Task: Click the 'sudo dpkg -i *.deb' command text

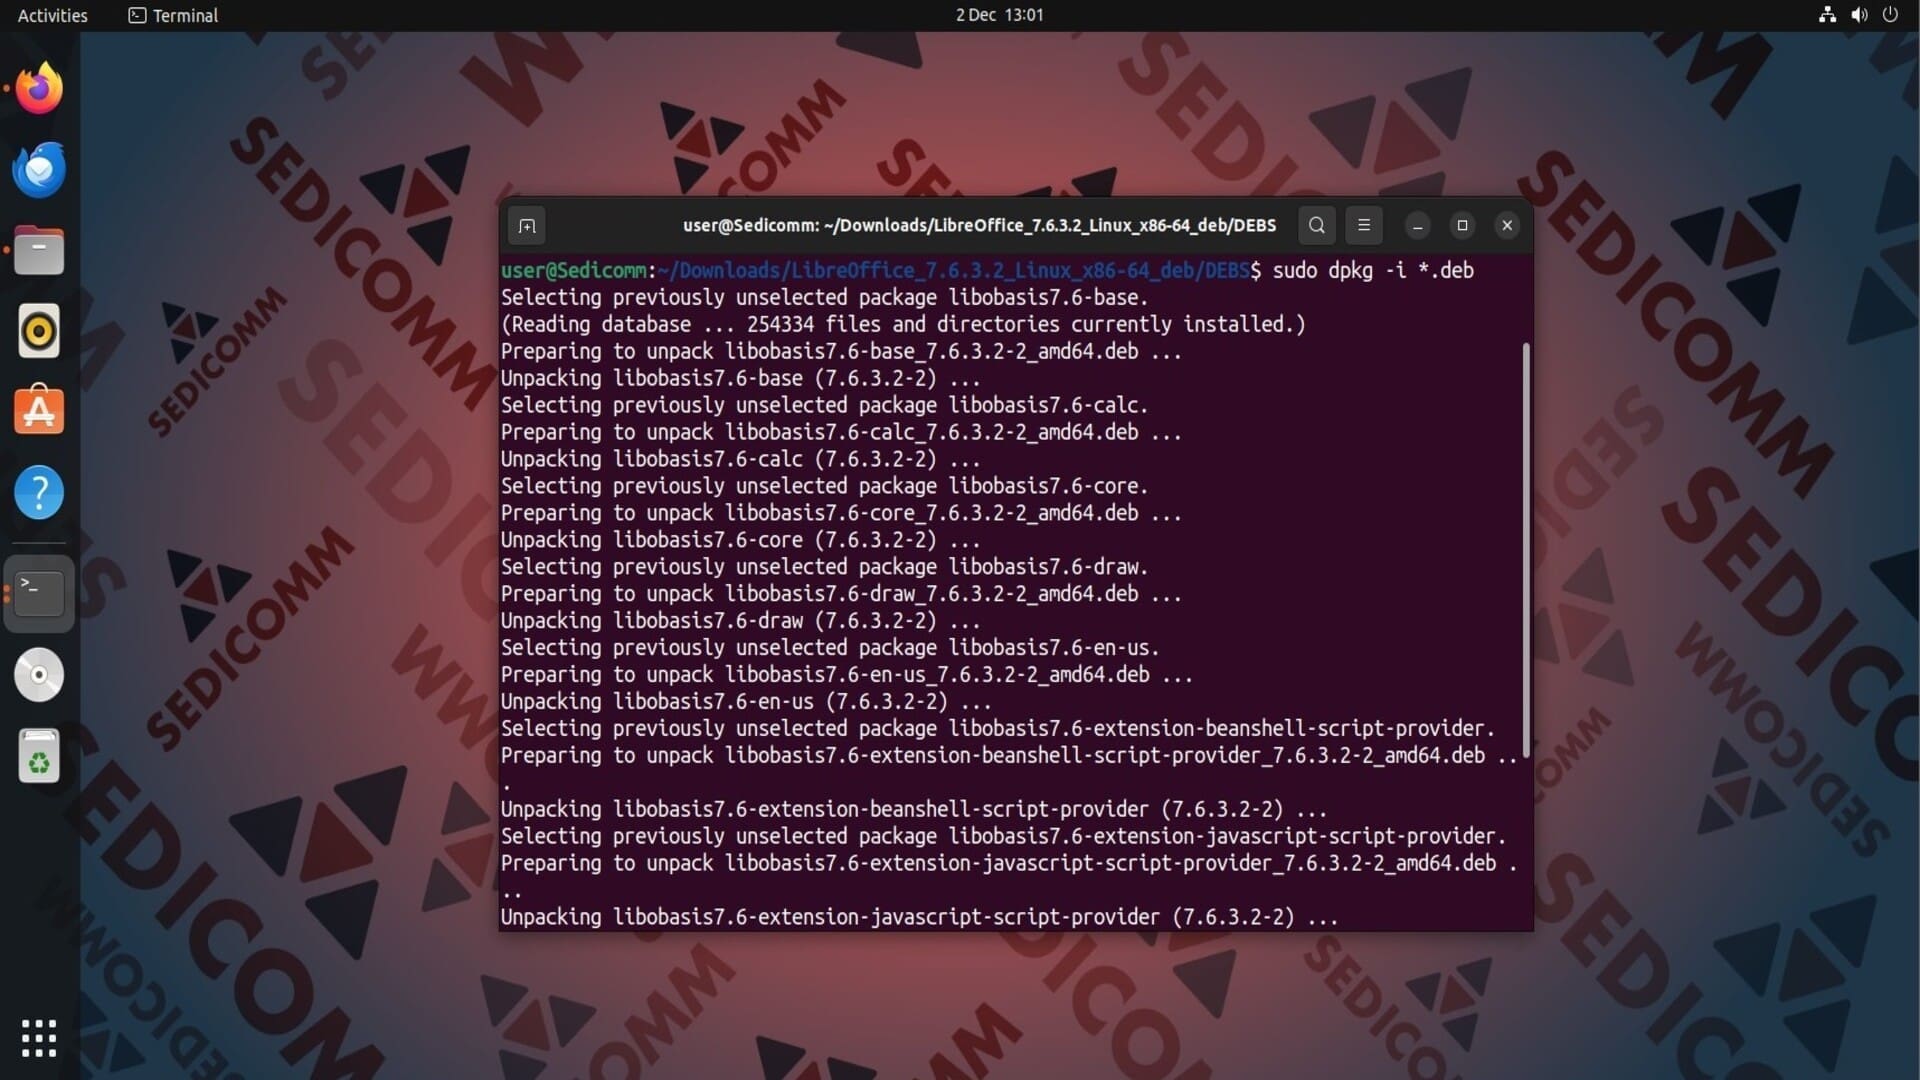Action: click(1373, 270)
